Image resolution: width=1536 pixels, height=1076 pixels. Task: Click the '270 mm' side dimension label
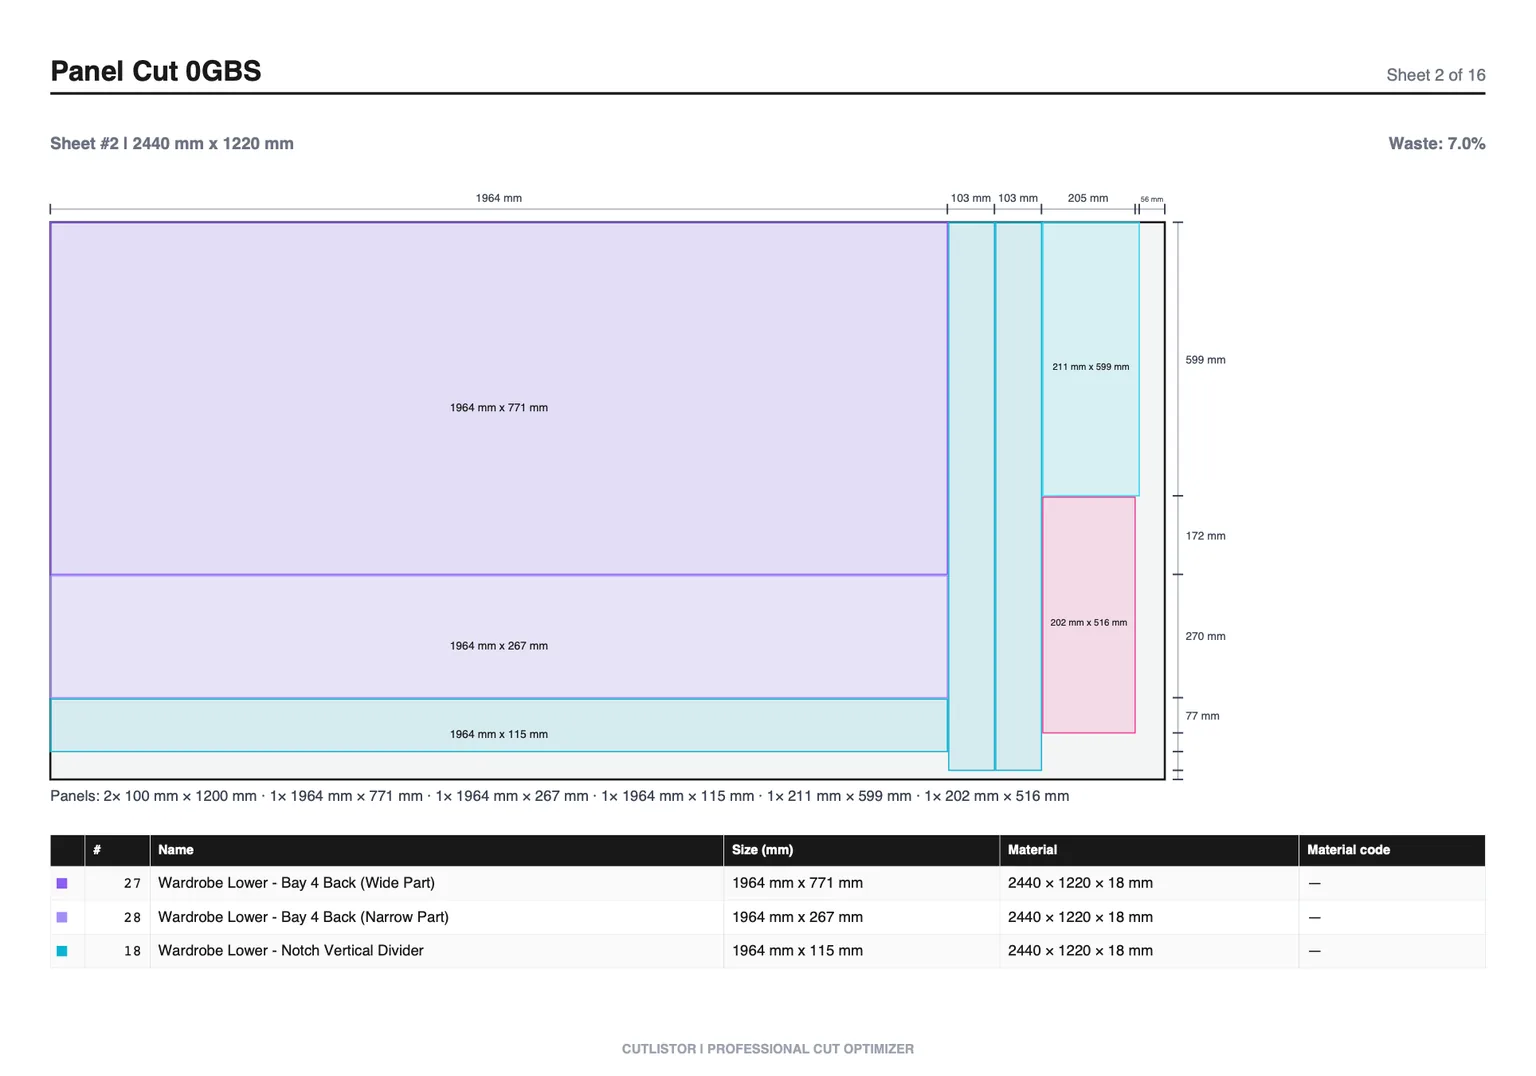(x=1205, y=636)
